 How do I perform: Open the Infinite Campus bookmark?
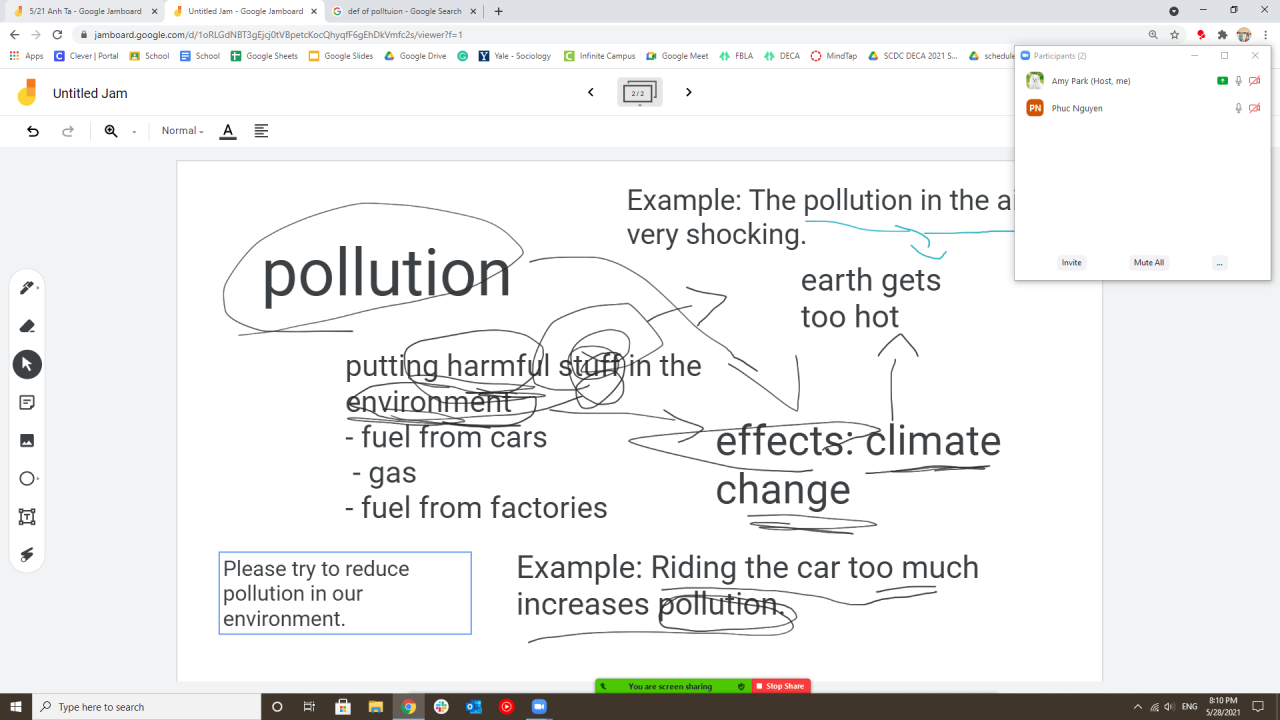pyautogui.click(x=600, y=56)
